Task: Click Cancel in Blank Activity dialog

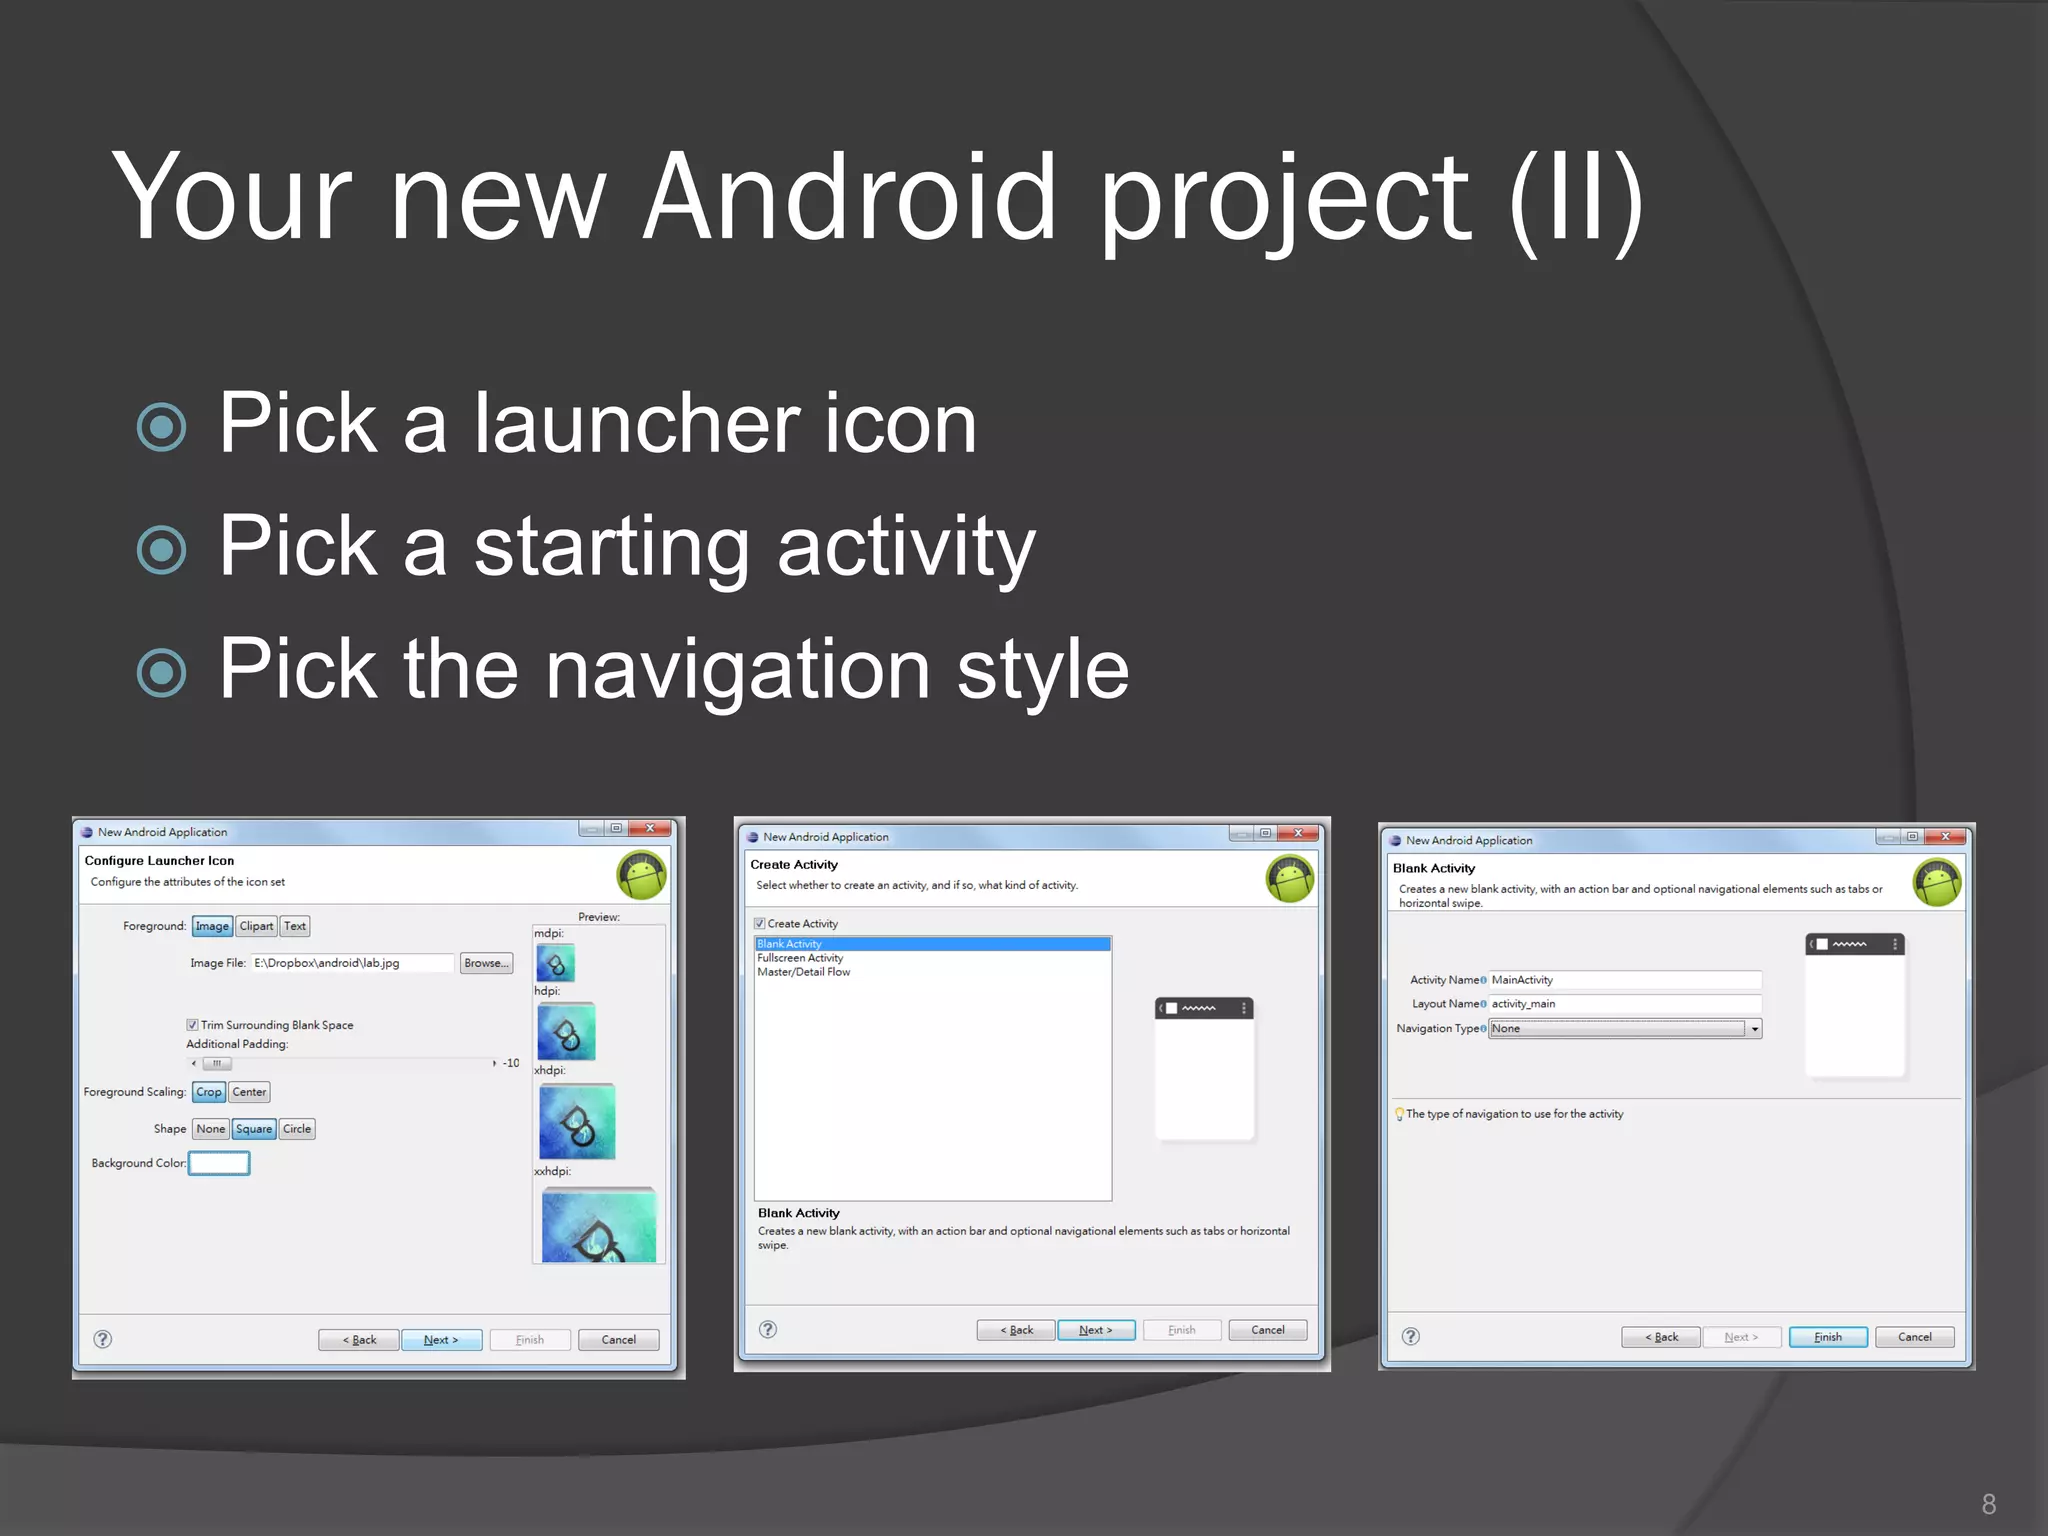Action: click(x=1915, y=1337)
